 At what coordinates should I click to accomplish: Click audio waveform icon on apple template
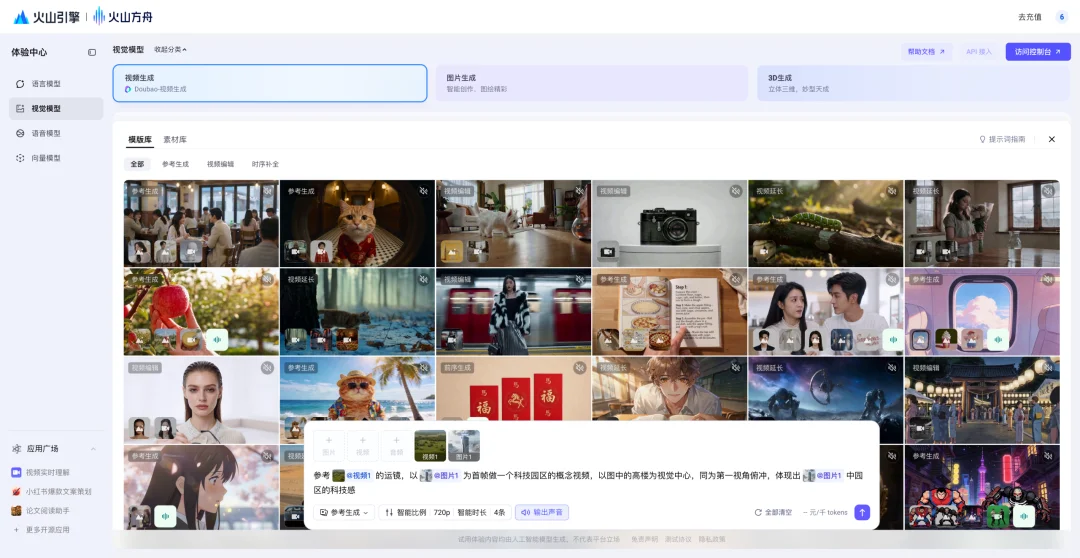coord(218,340)
